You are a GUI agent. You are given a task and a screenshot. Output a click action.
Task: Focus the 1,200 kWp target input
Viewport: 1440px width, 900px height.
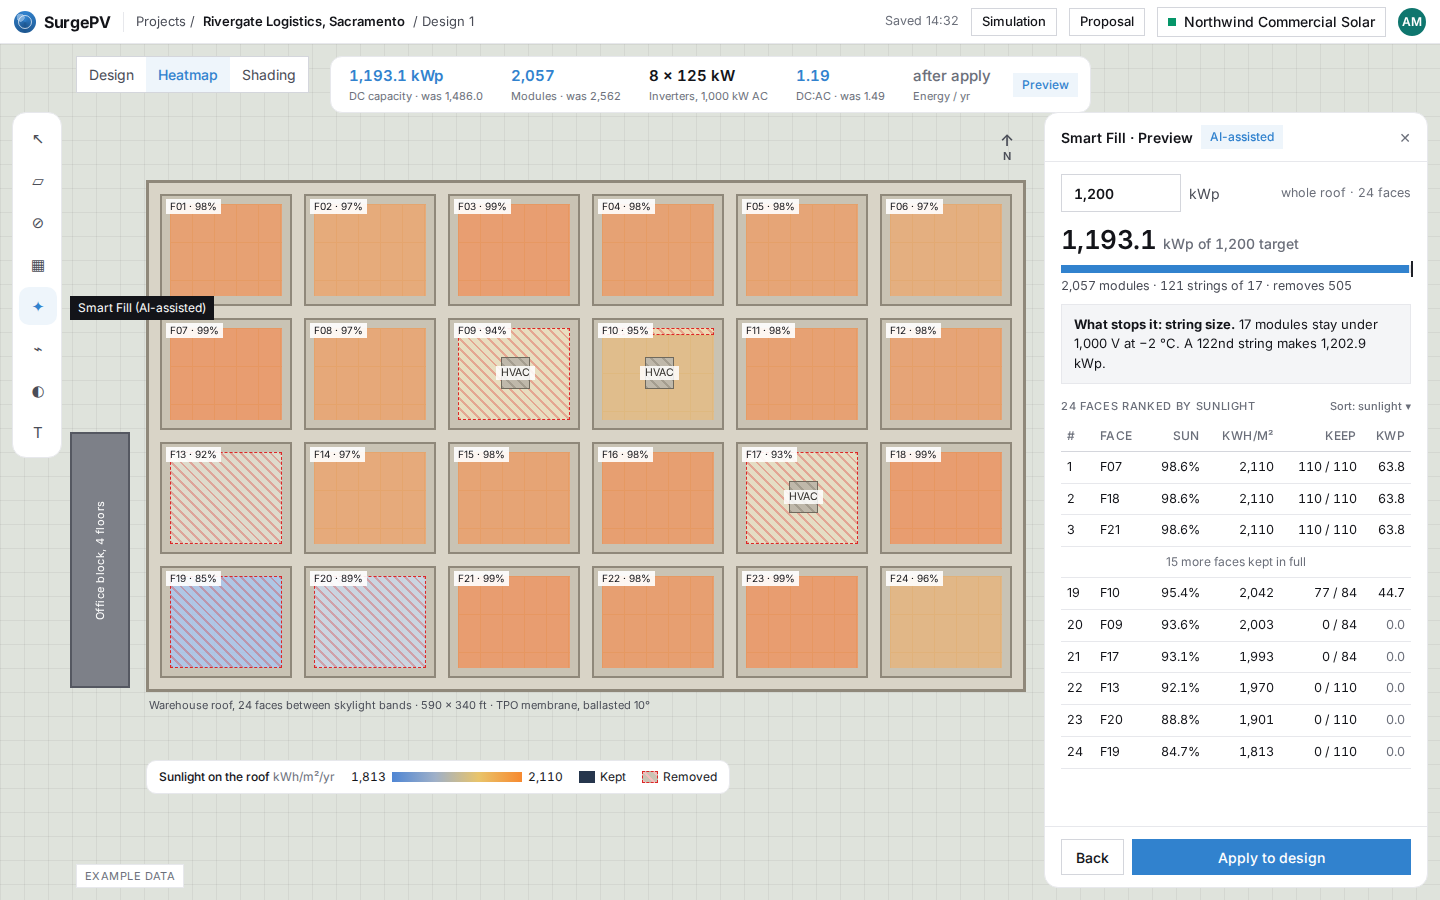tap(1121, 193)
